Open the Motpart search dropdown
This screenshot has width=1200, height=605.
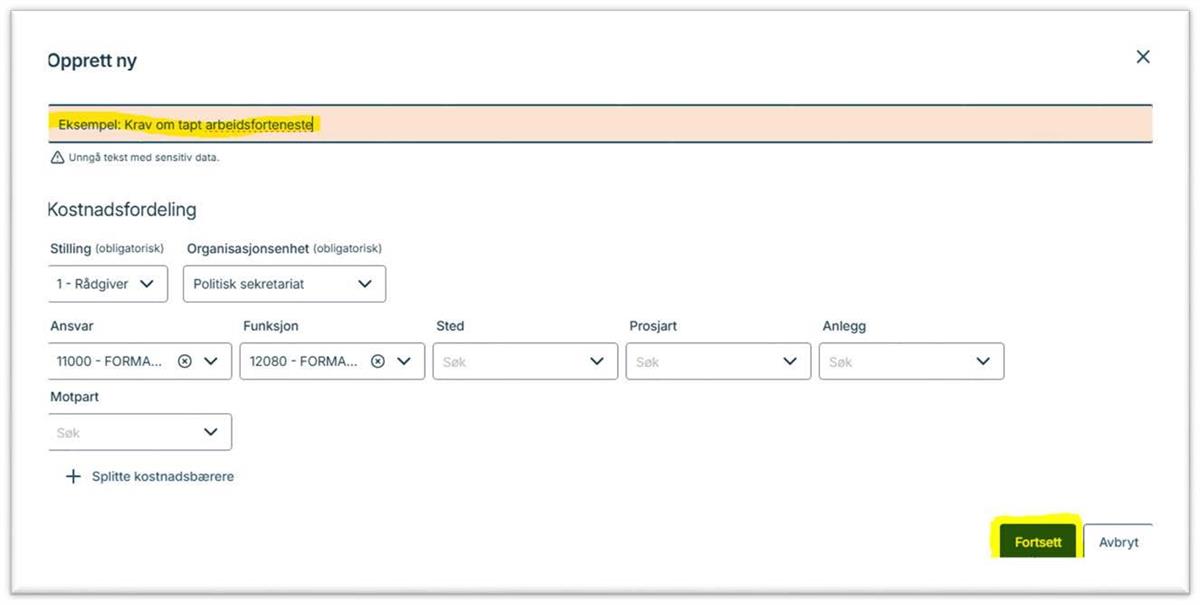210,432
